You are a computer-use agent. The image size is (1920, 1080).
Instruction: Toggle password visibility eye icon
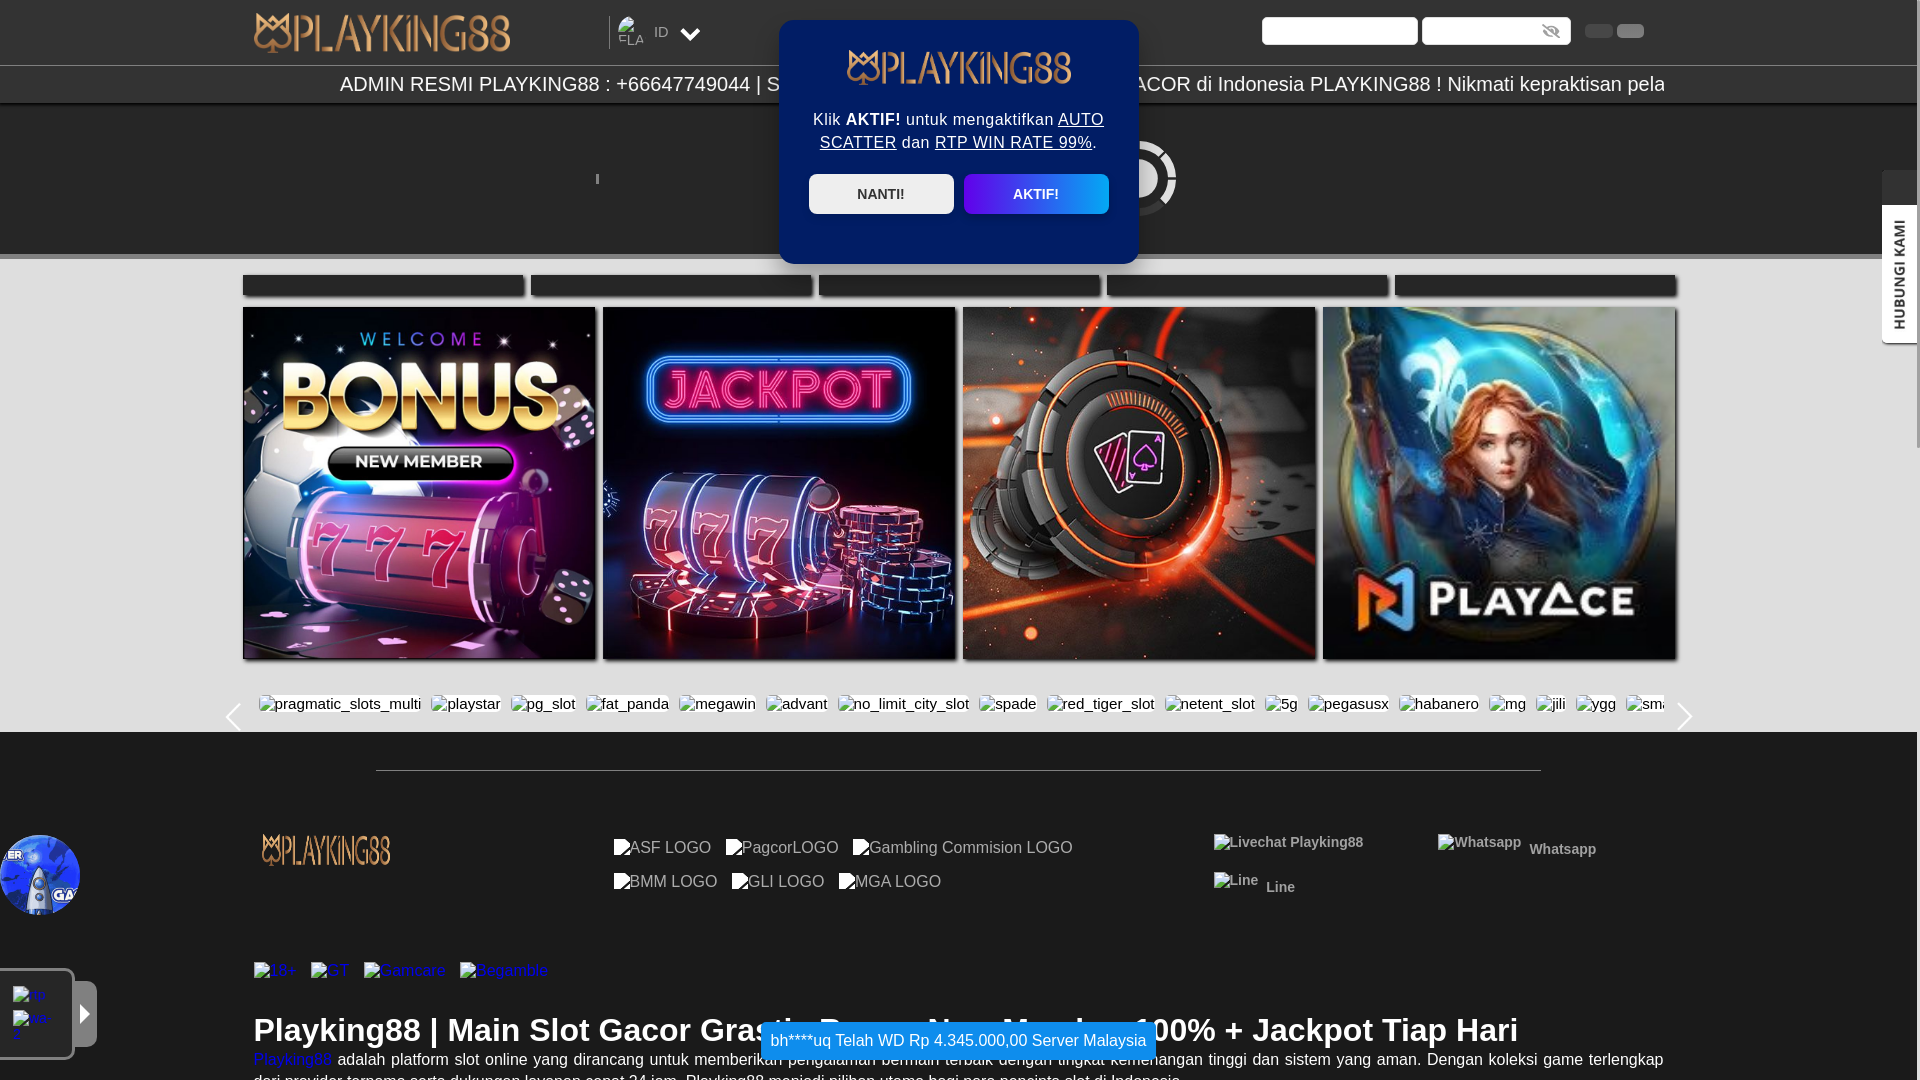[1551, 31]
